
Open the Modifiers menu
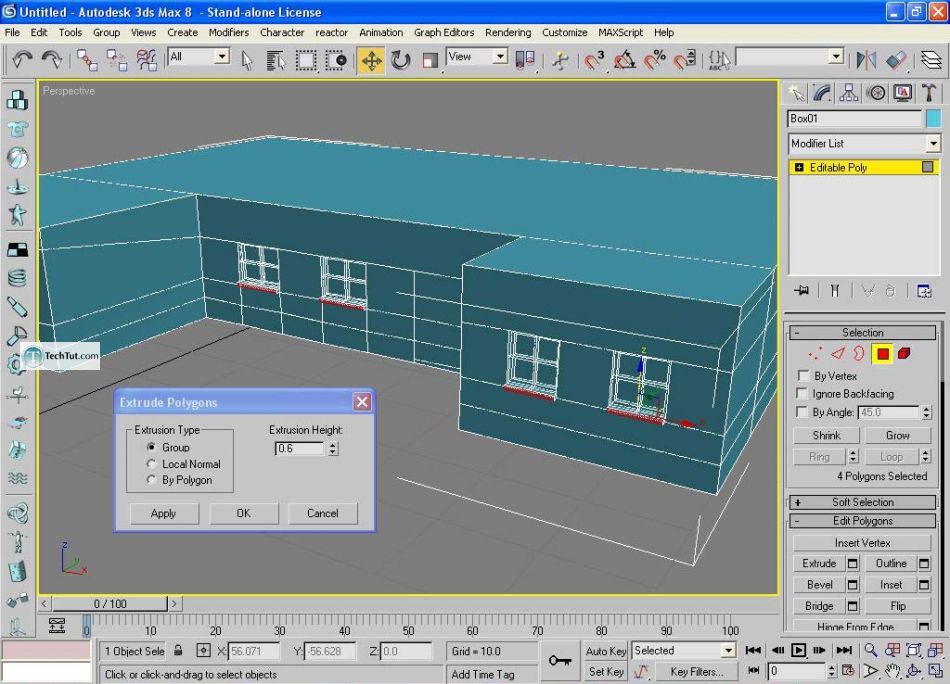(228, 33)
